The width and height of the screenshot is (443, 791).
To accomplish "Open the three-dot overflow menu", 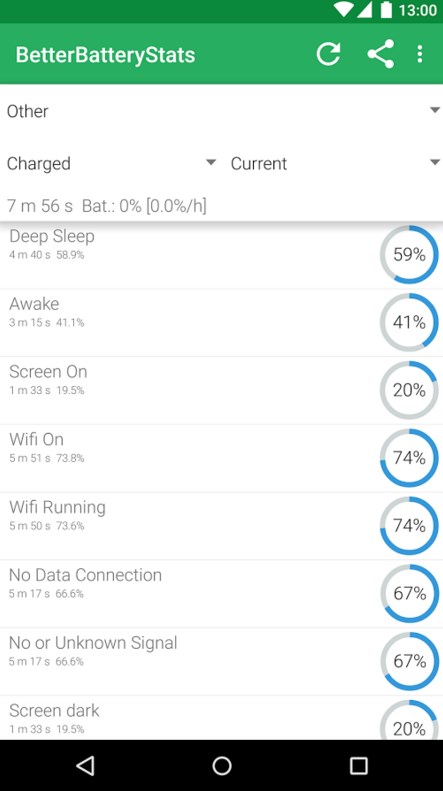I will (x=420, y=54).
